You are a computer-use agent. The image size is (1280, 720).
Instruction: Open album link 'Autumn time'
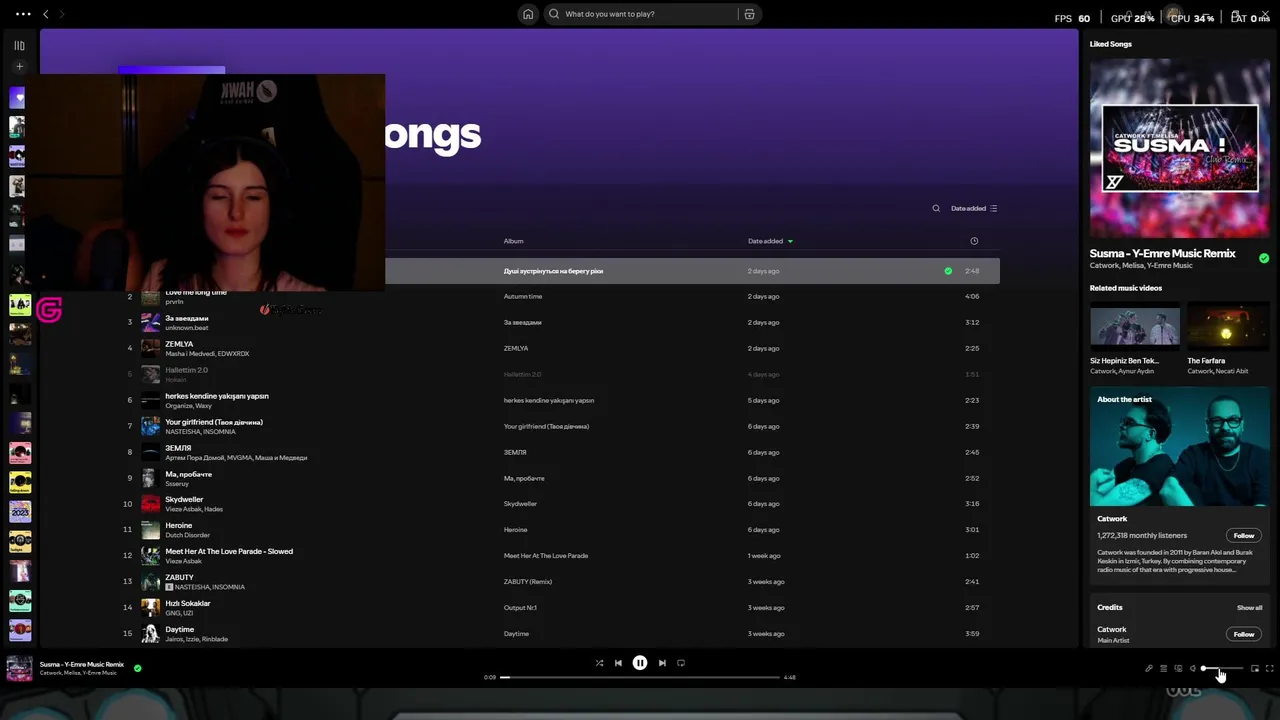click(523, 297)
